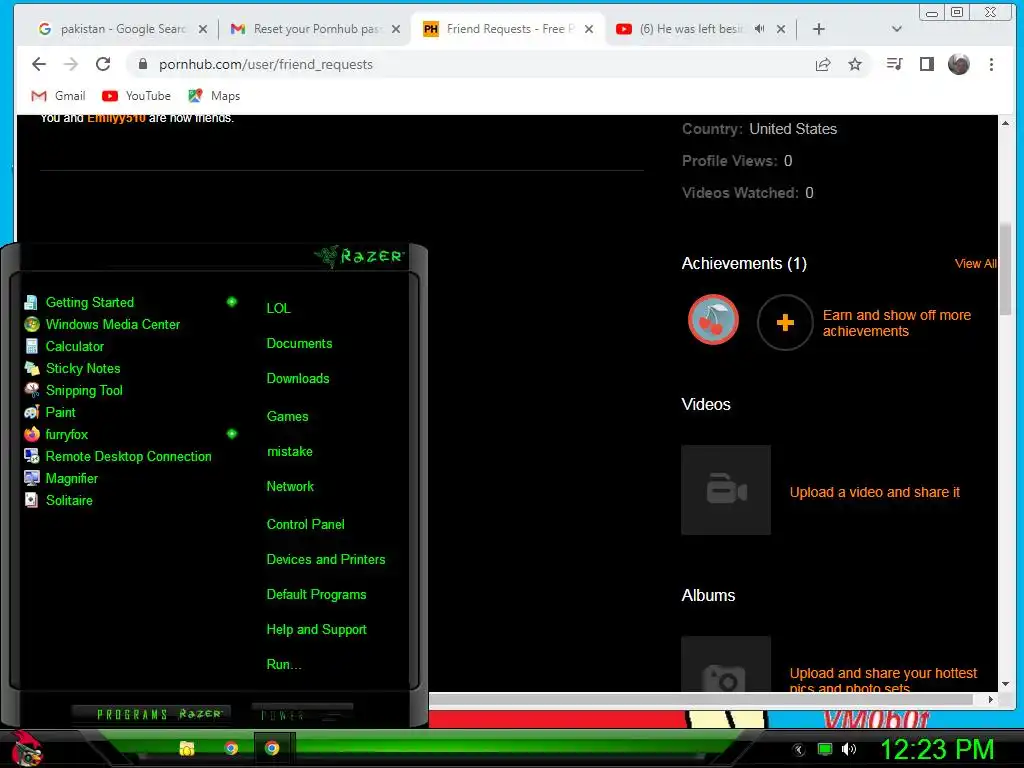1024x768 pixels.
Task: Click View All achievements link
Action: pyautogui.click(x=976, y=264)
